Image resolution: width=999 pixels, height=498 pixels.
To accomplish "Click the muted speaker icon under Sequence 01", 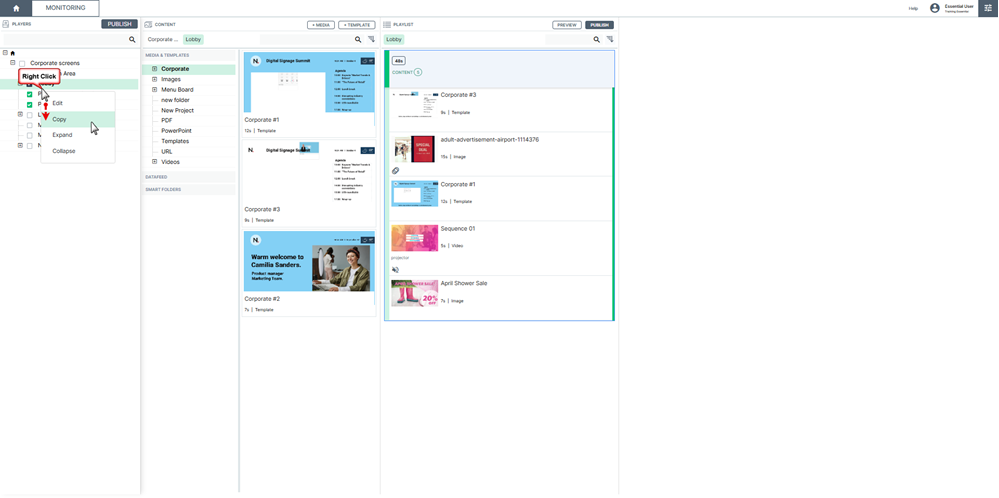I will click(396, 269).
